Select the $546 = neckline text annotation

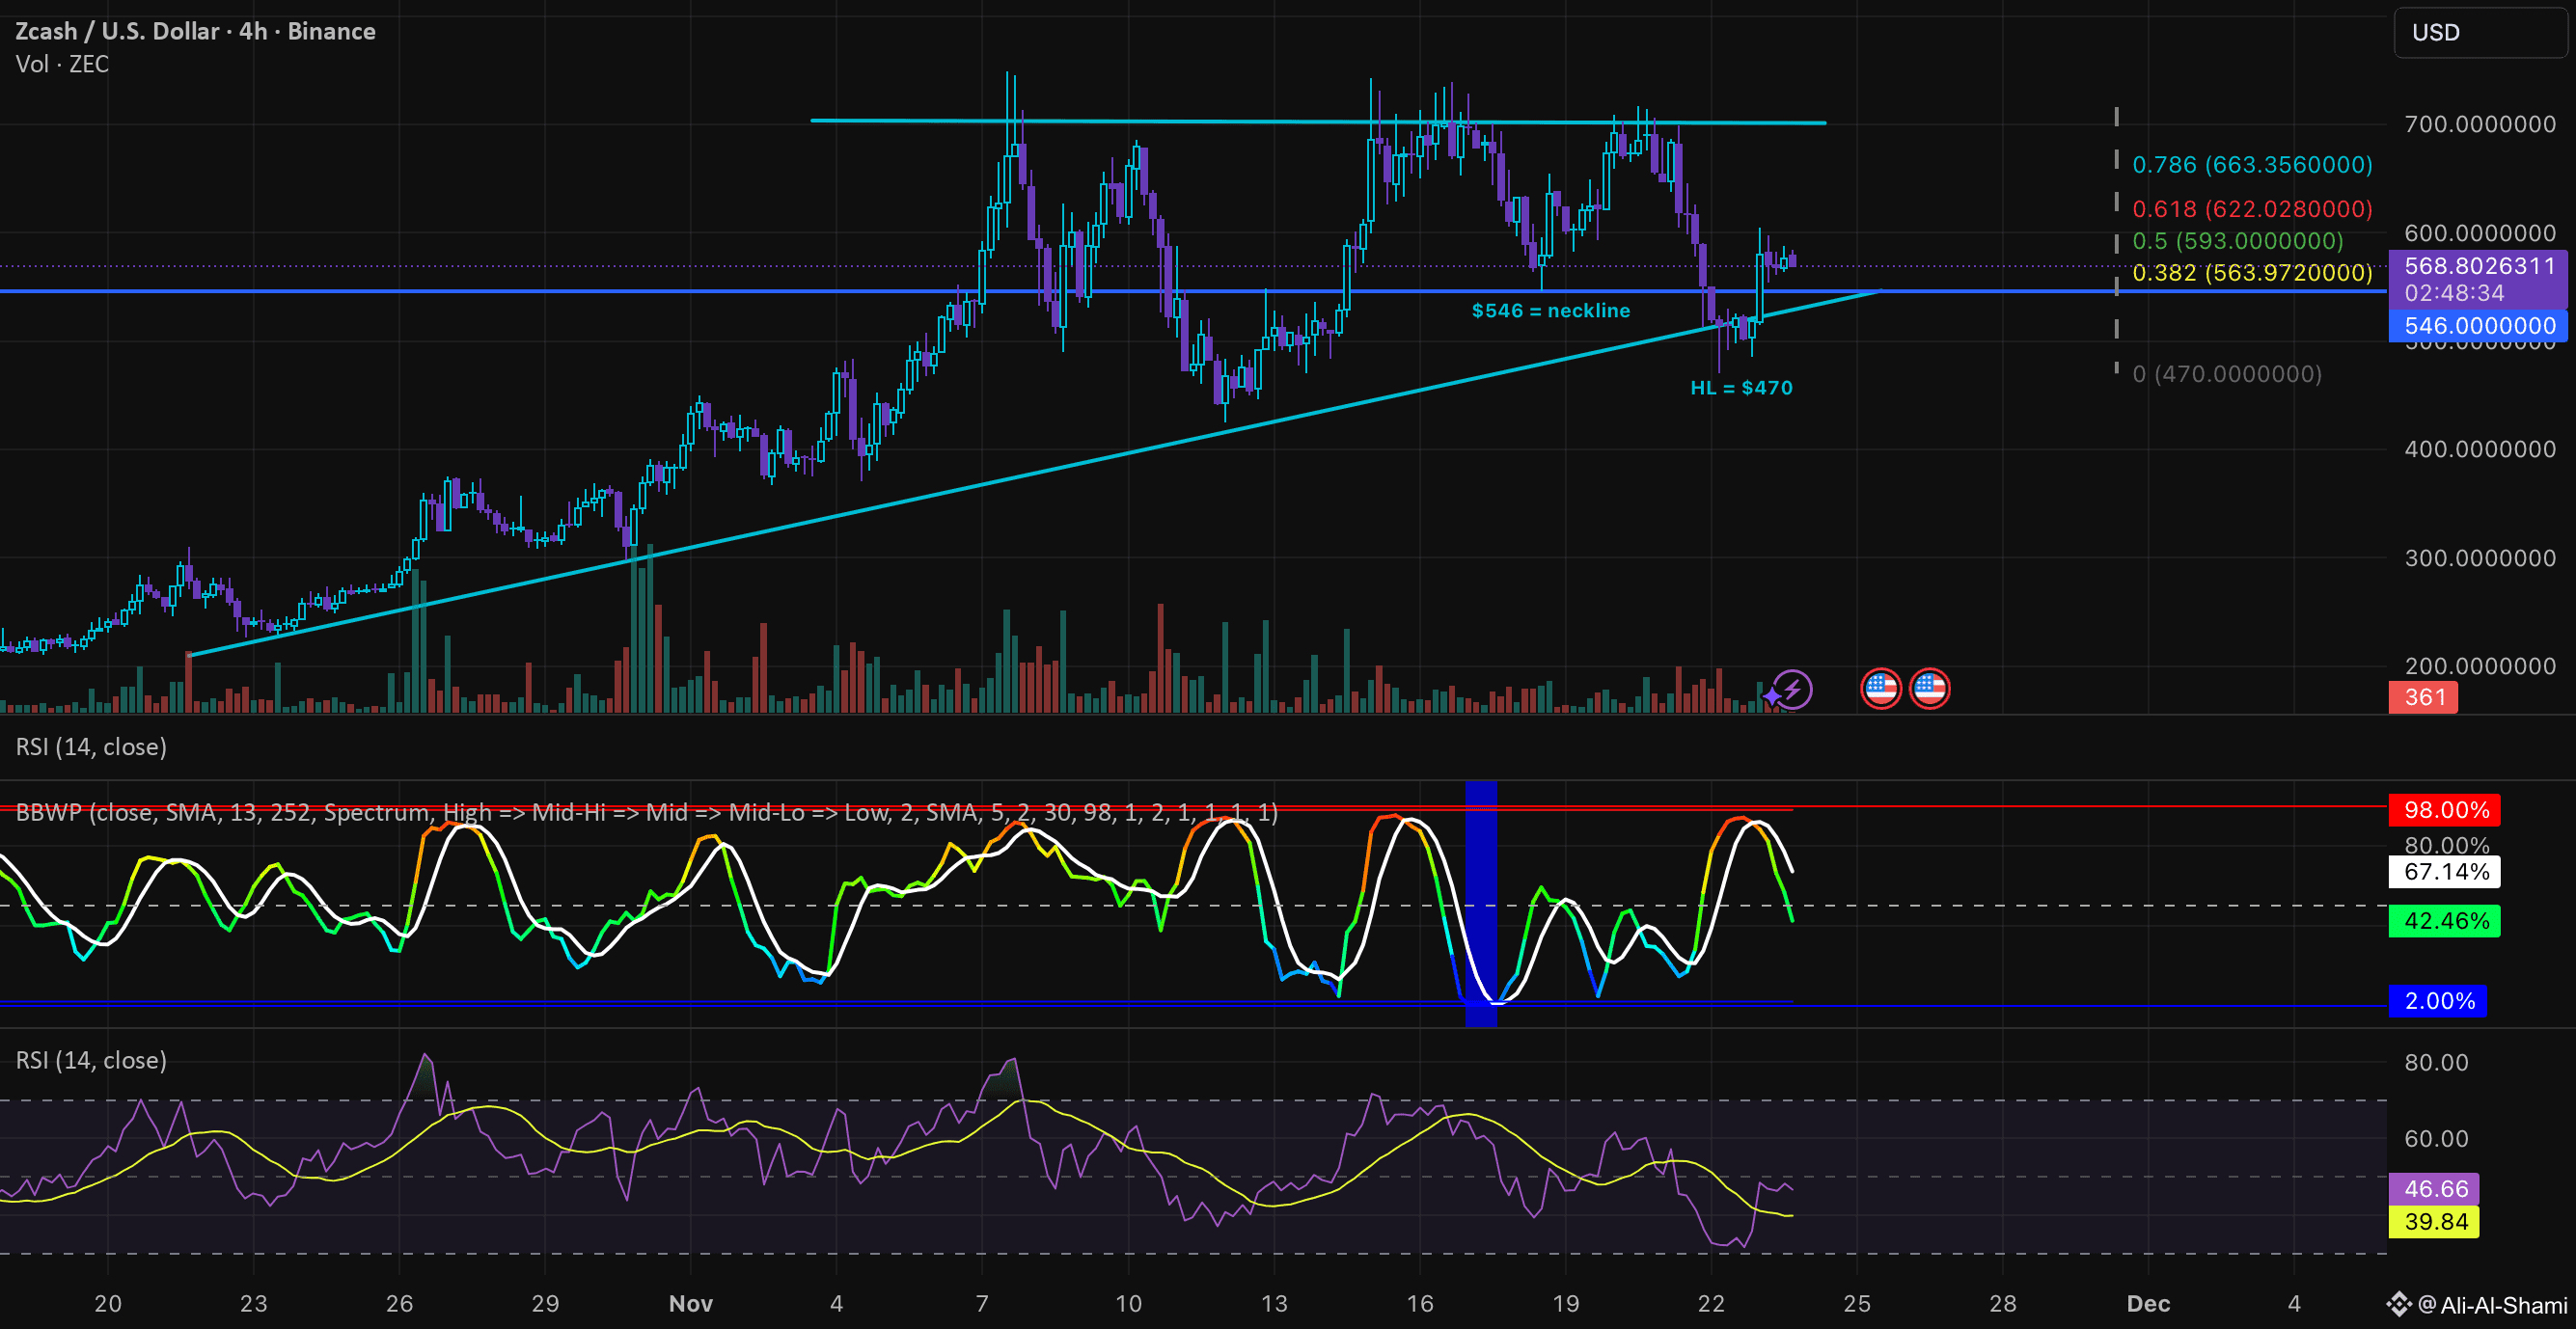pyautogui.click(x=1550, y=311)
